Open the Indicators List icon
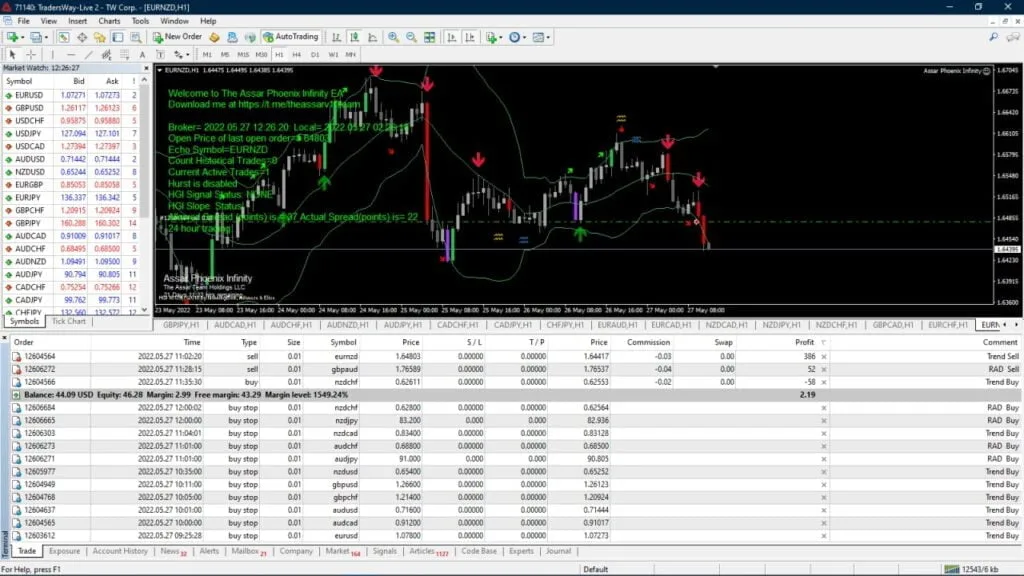 coord(490,37)
